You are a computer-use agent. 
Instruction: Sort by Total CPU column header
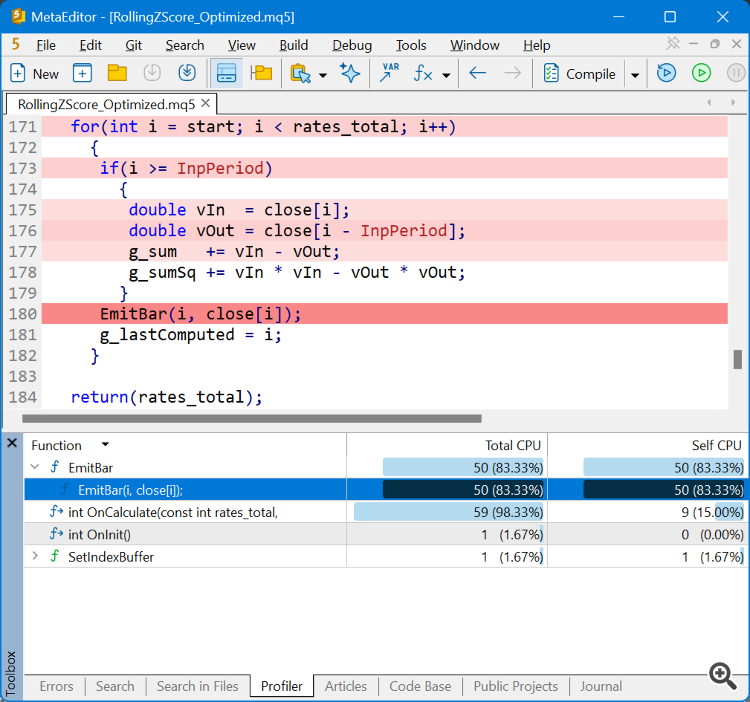pos(513,445)
